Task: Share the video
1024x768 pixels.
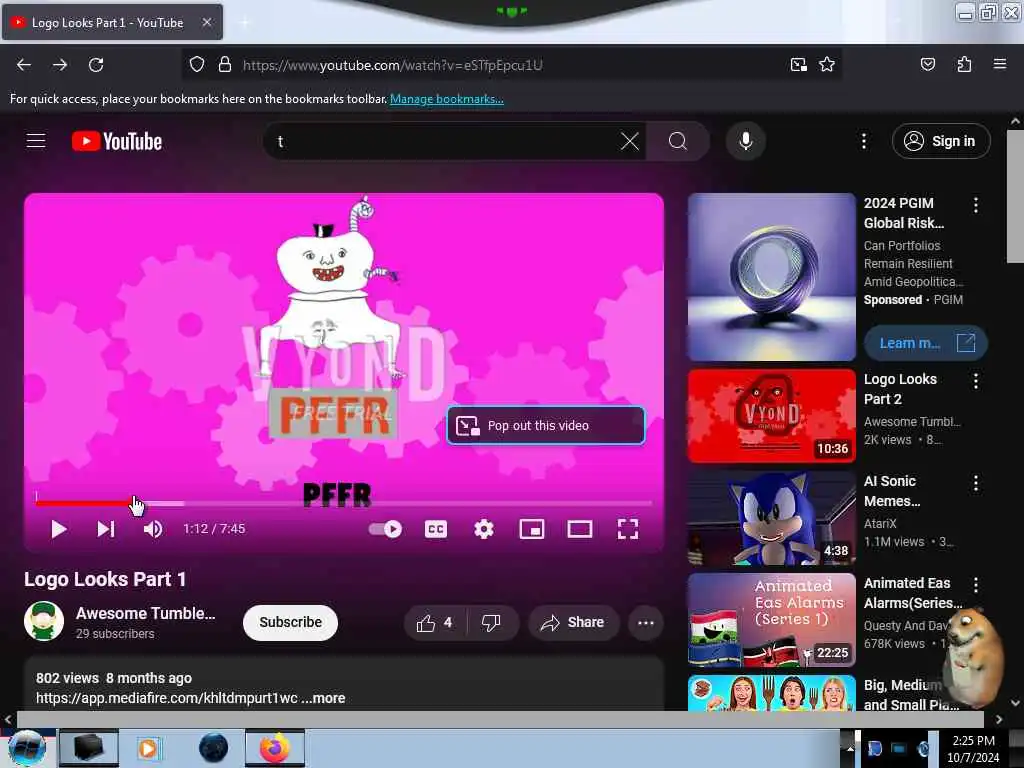Action: (x=573, y=623)
